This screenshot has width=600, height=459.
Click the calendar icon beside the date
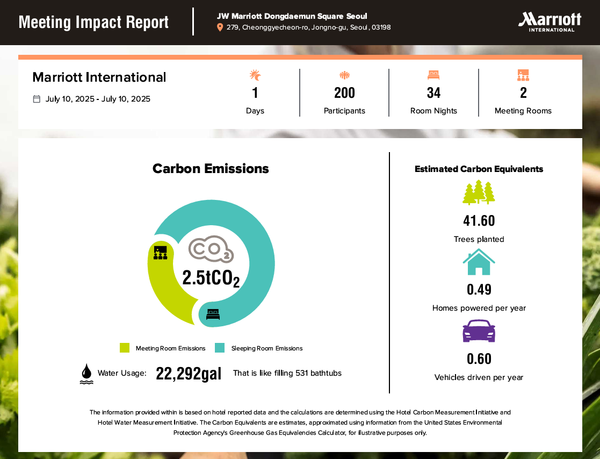36,99
